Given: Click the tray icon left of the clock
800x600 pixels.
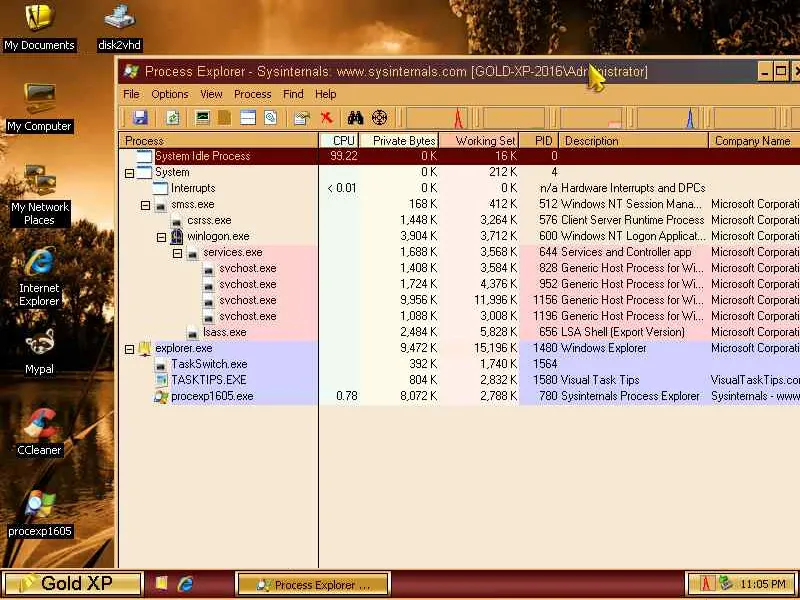Looking at the screenshot, I should [x=726, y=583].
